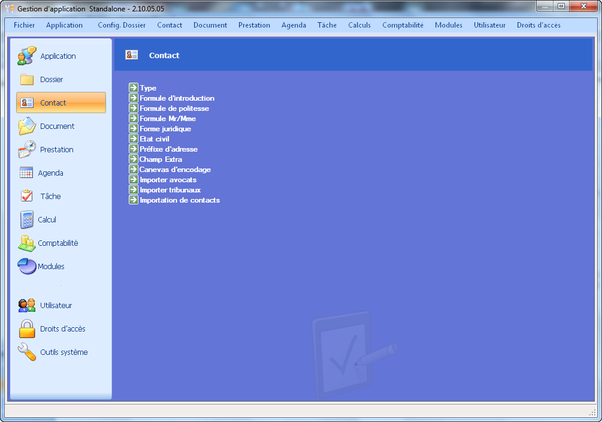602x422 pixels.
Task: Open the Comptabilité menu in menu bar
Action: [x=402, y=24]
